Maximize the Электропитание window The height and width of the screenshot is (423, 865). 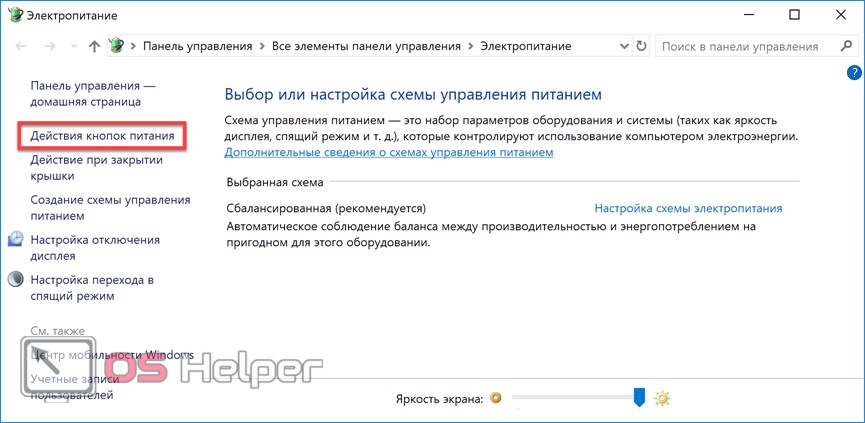[794, 15]
